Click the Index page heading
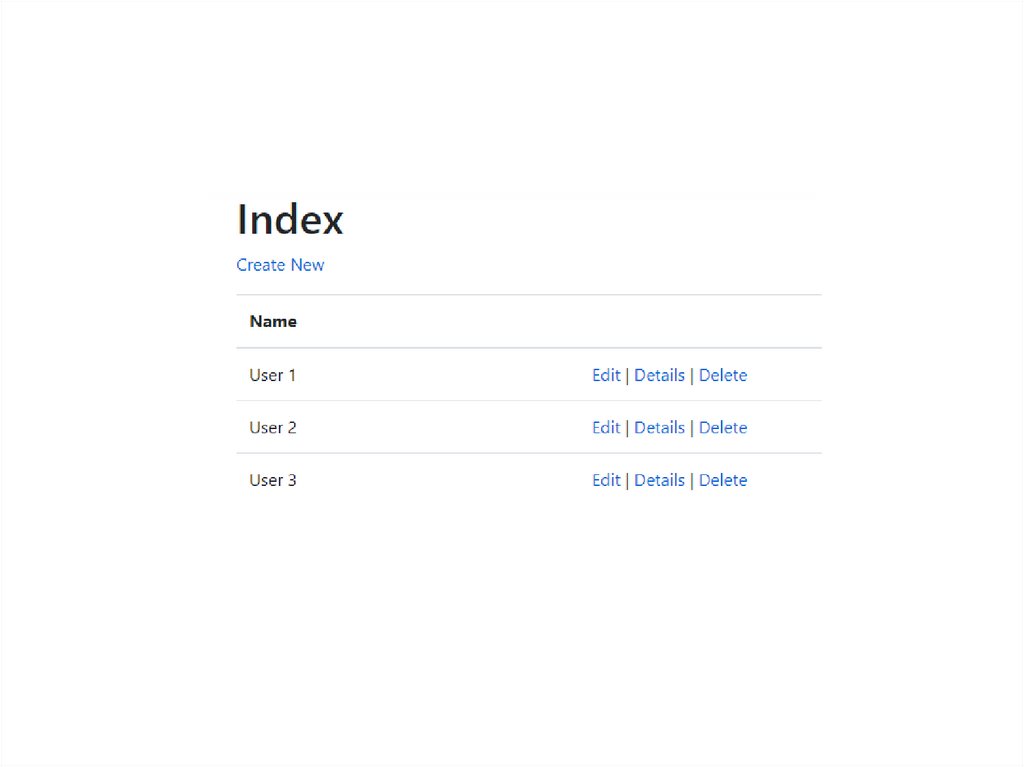This screenshot has width=1024, height=767. [x=290, y=219]
